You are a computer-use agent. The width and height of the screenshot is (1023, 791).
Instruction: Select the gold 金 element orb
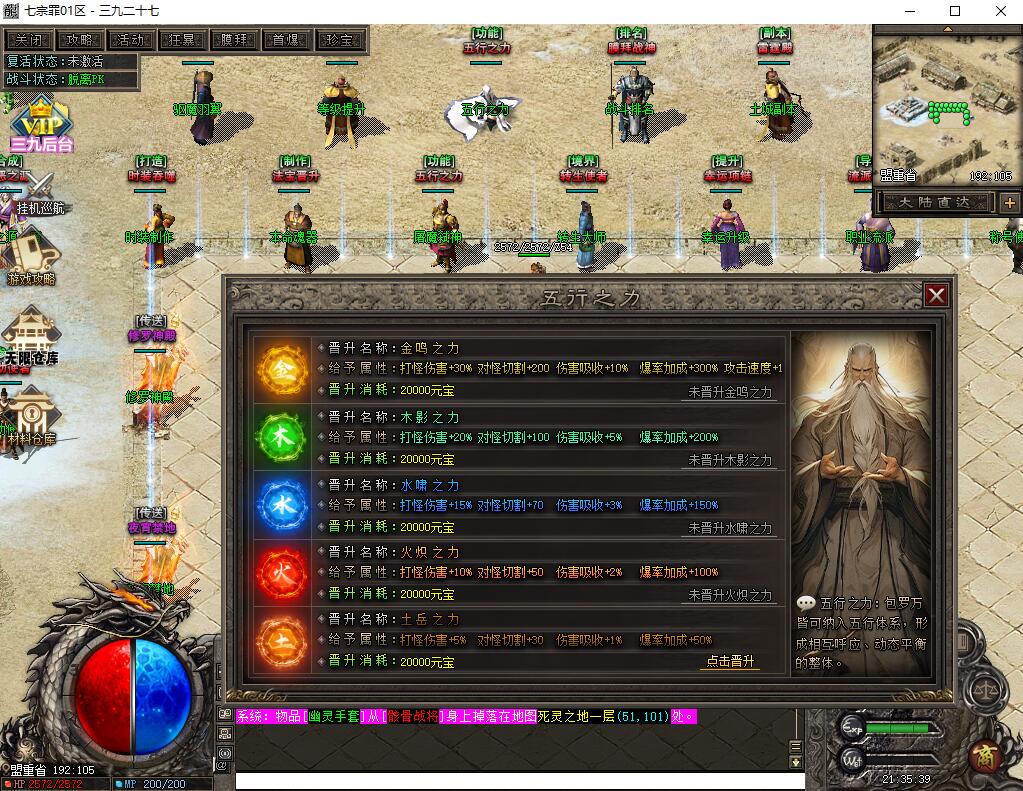point(282,369)
